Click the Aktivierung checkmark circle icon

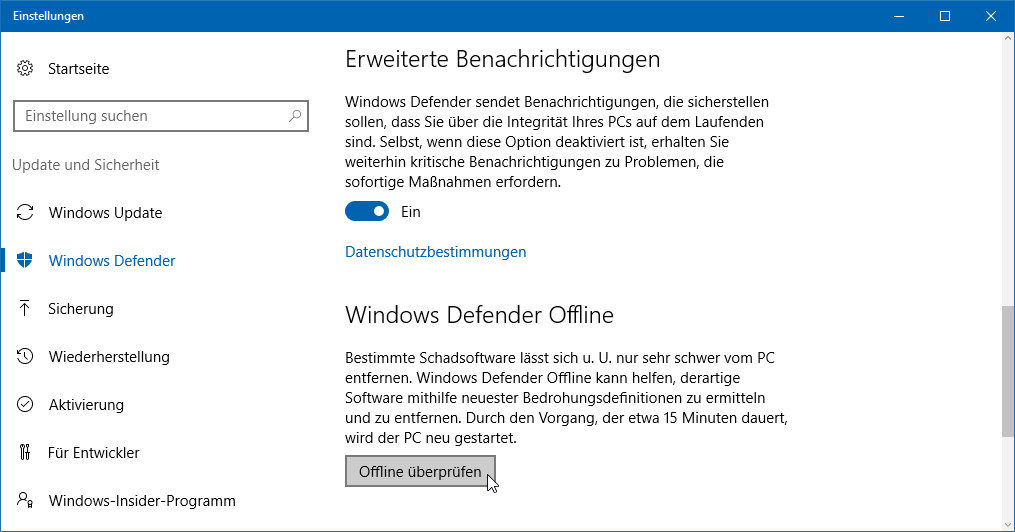[x=25, y=405]
